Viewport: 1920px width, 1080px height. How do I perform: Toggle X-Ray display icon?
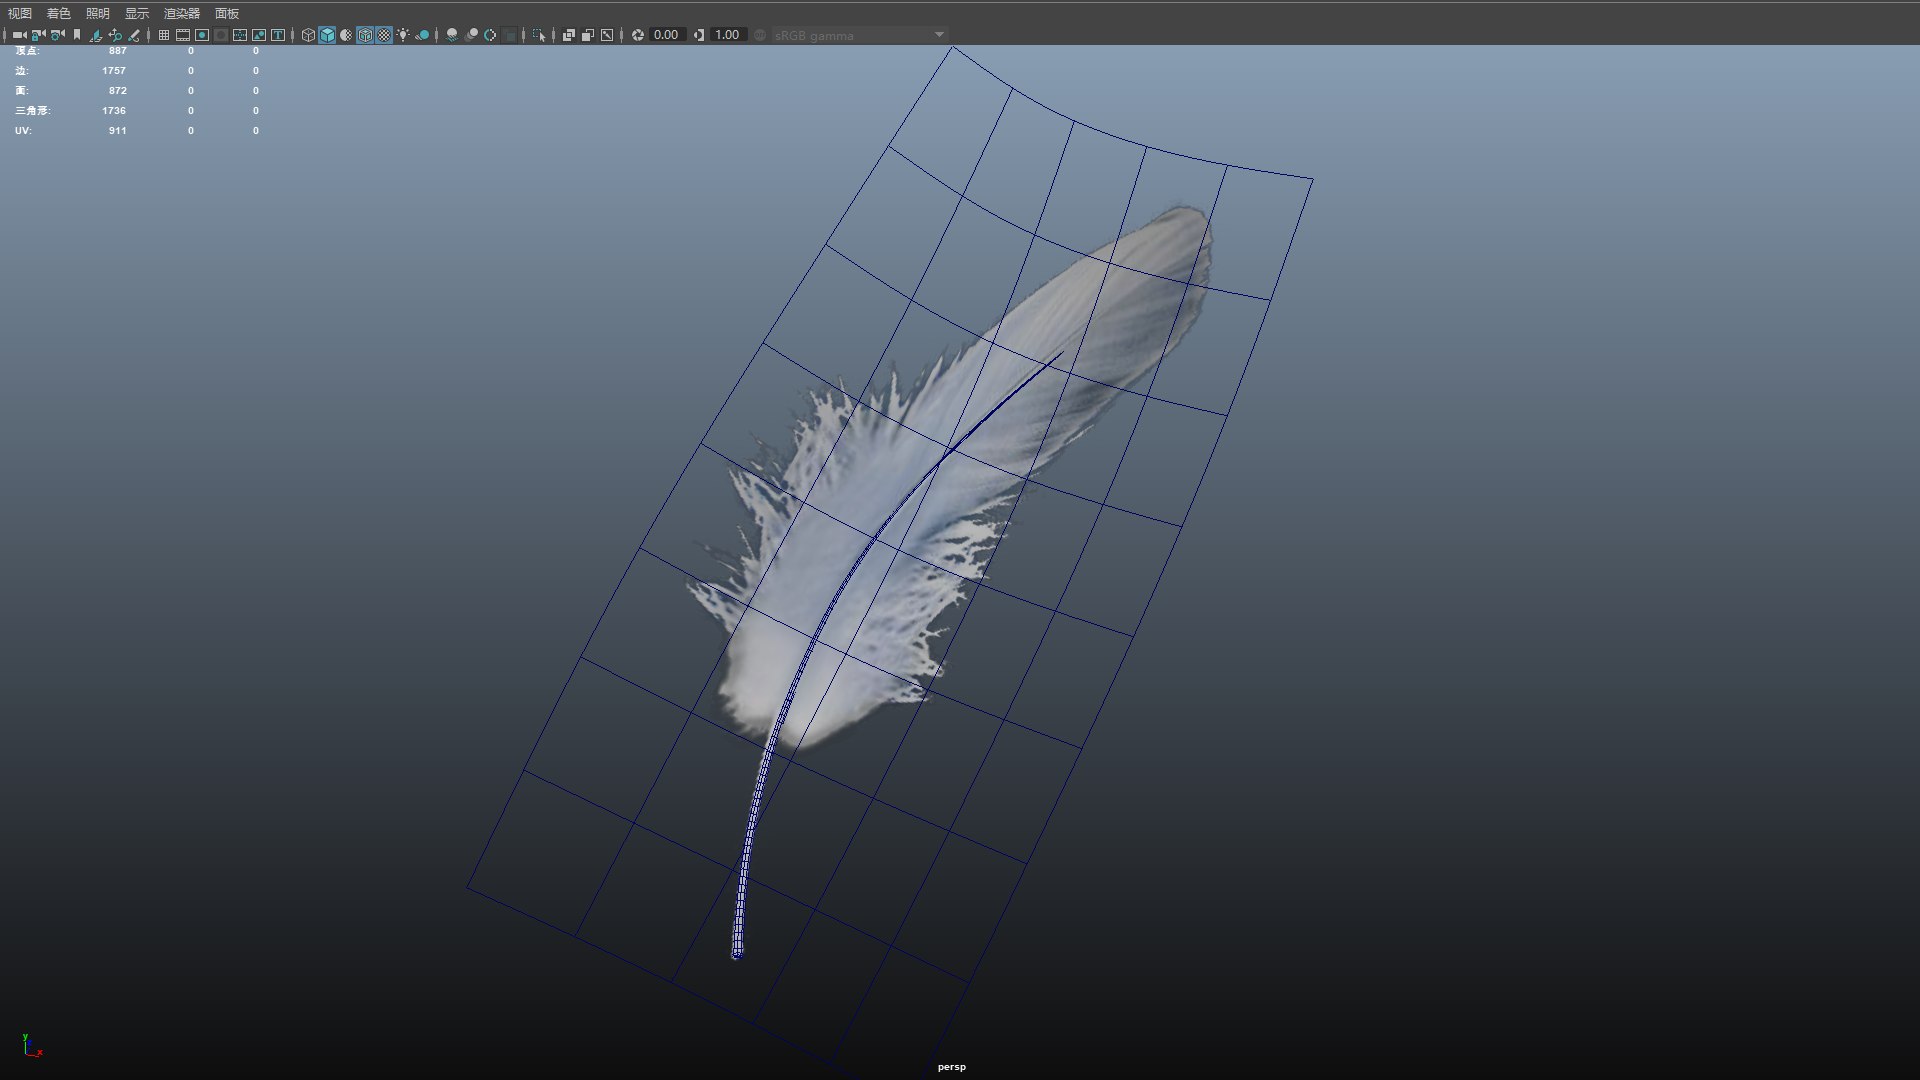569,35
